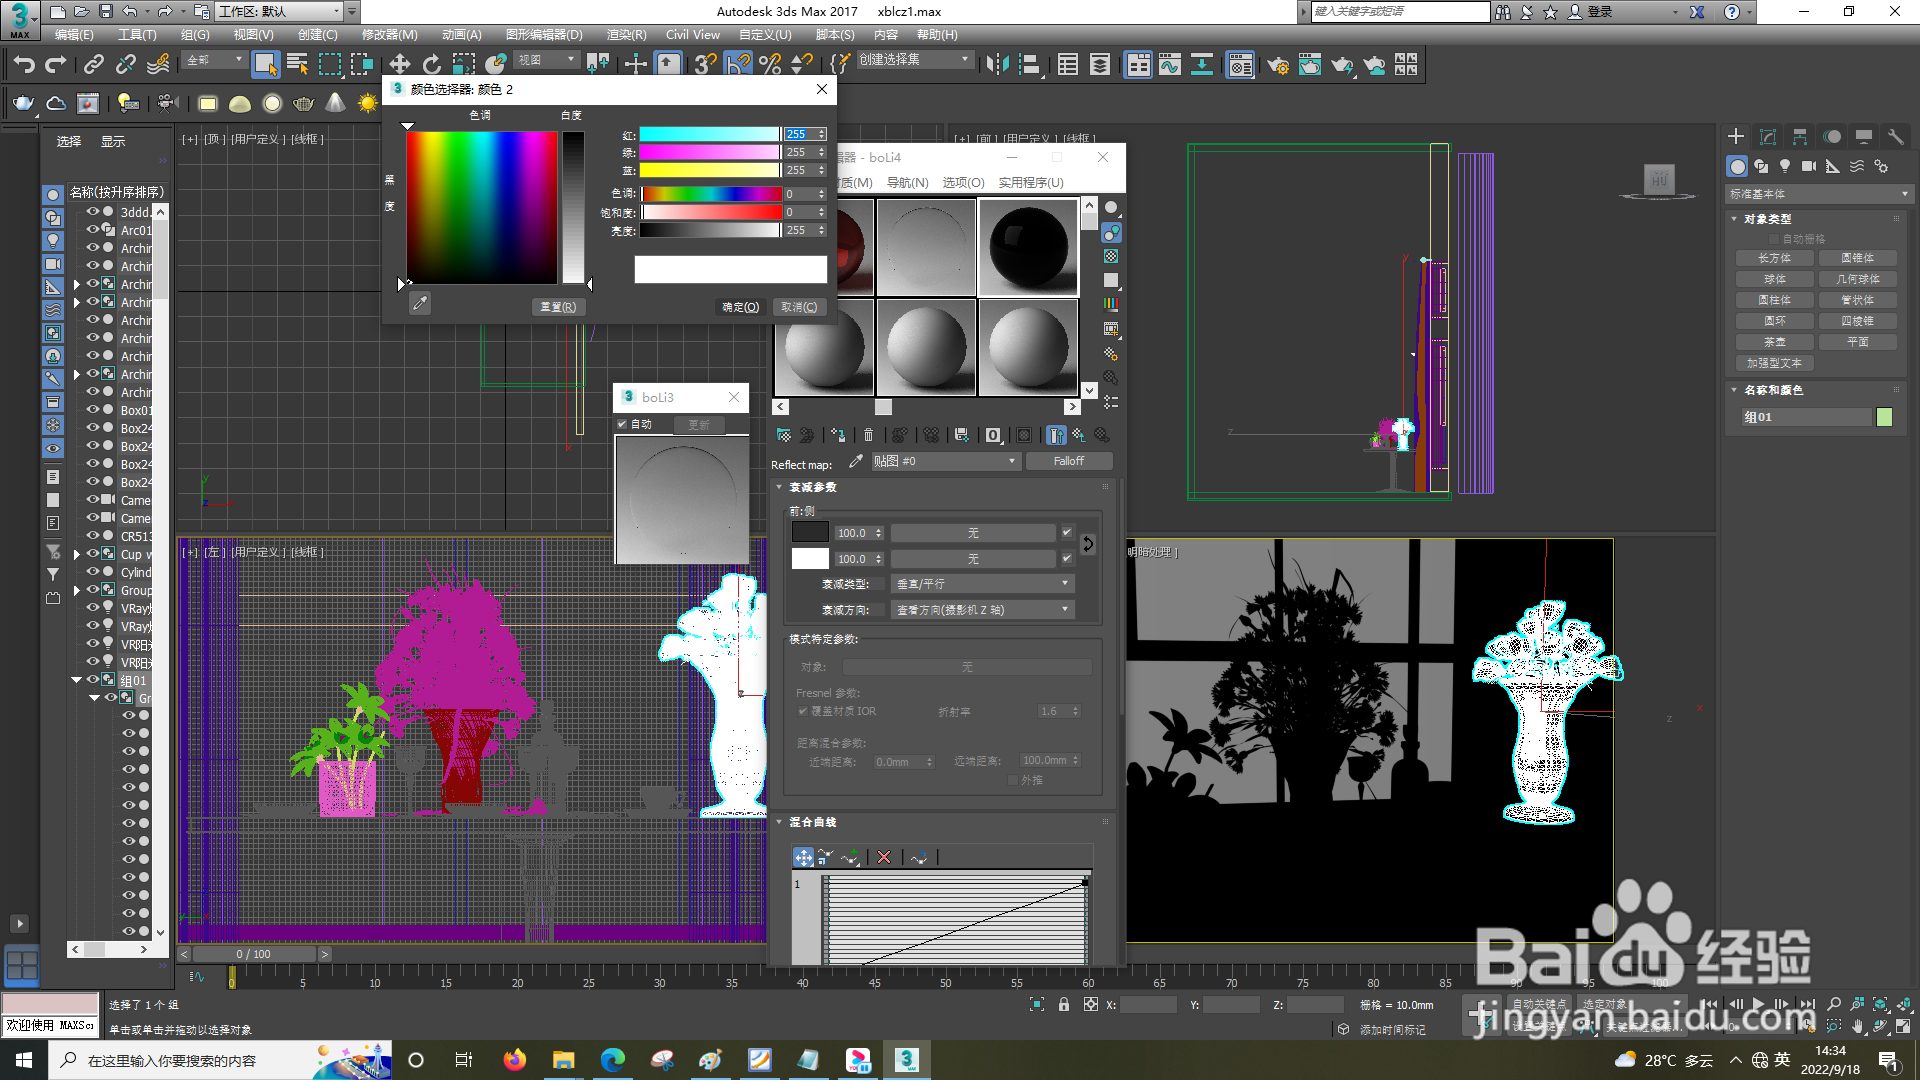
Task: Click the eyedropper next to Reflect map
Action: (855, 462)
